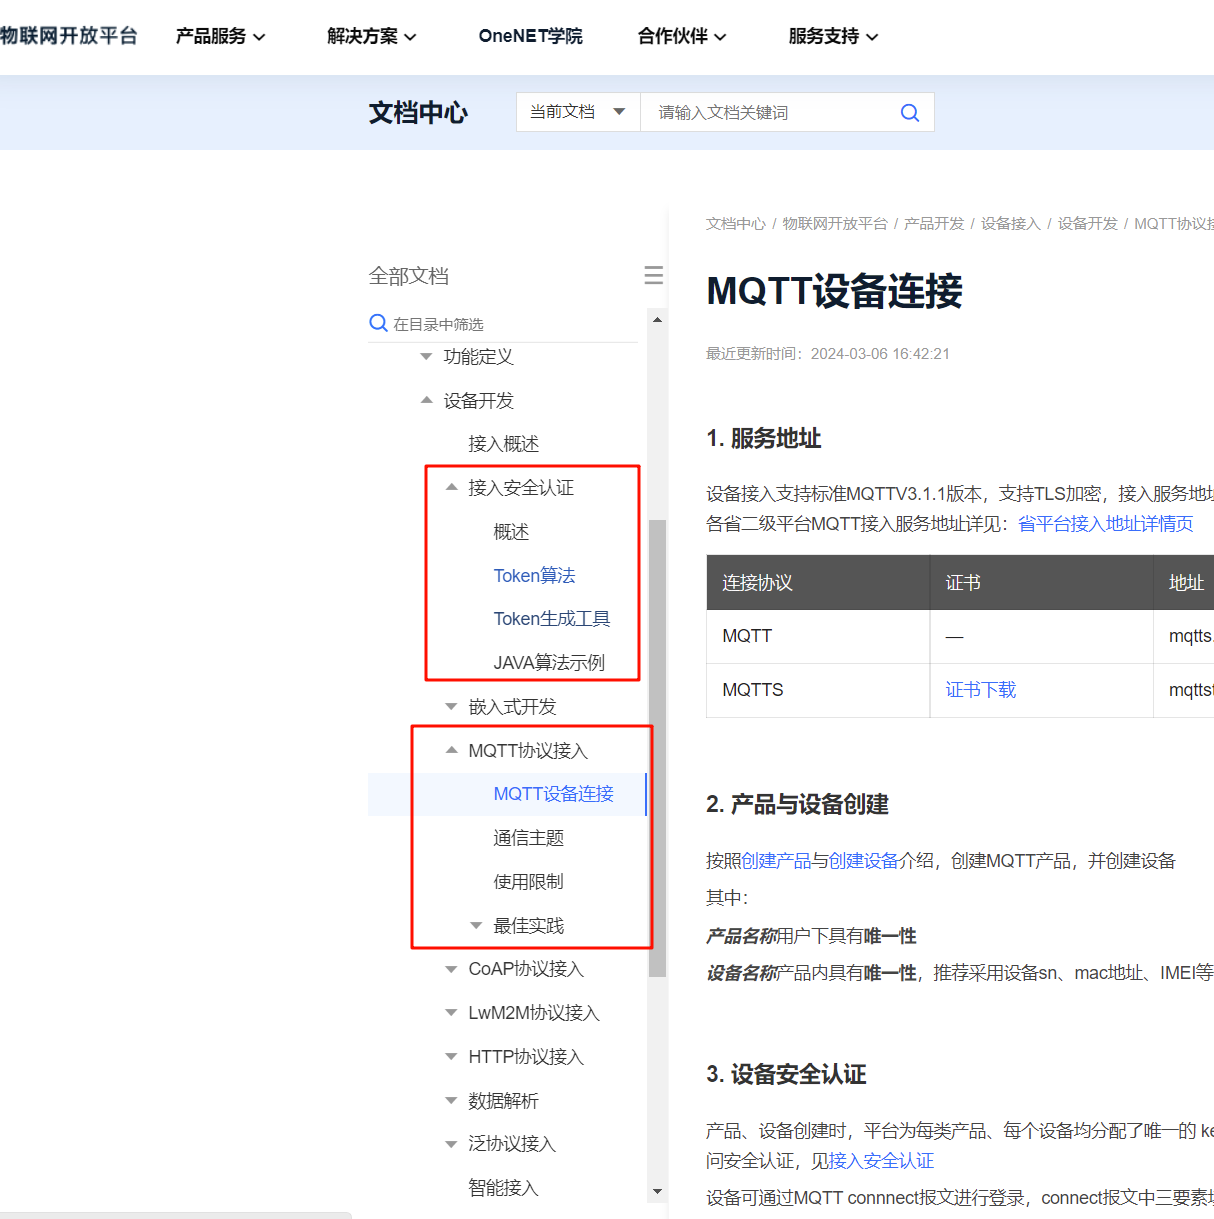Open the 省平台接入地址详情页 link
This screenshot has width=1214, height=1219.
pyautogui.click(x=1104, y=523)
